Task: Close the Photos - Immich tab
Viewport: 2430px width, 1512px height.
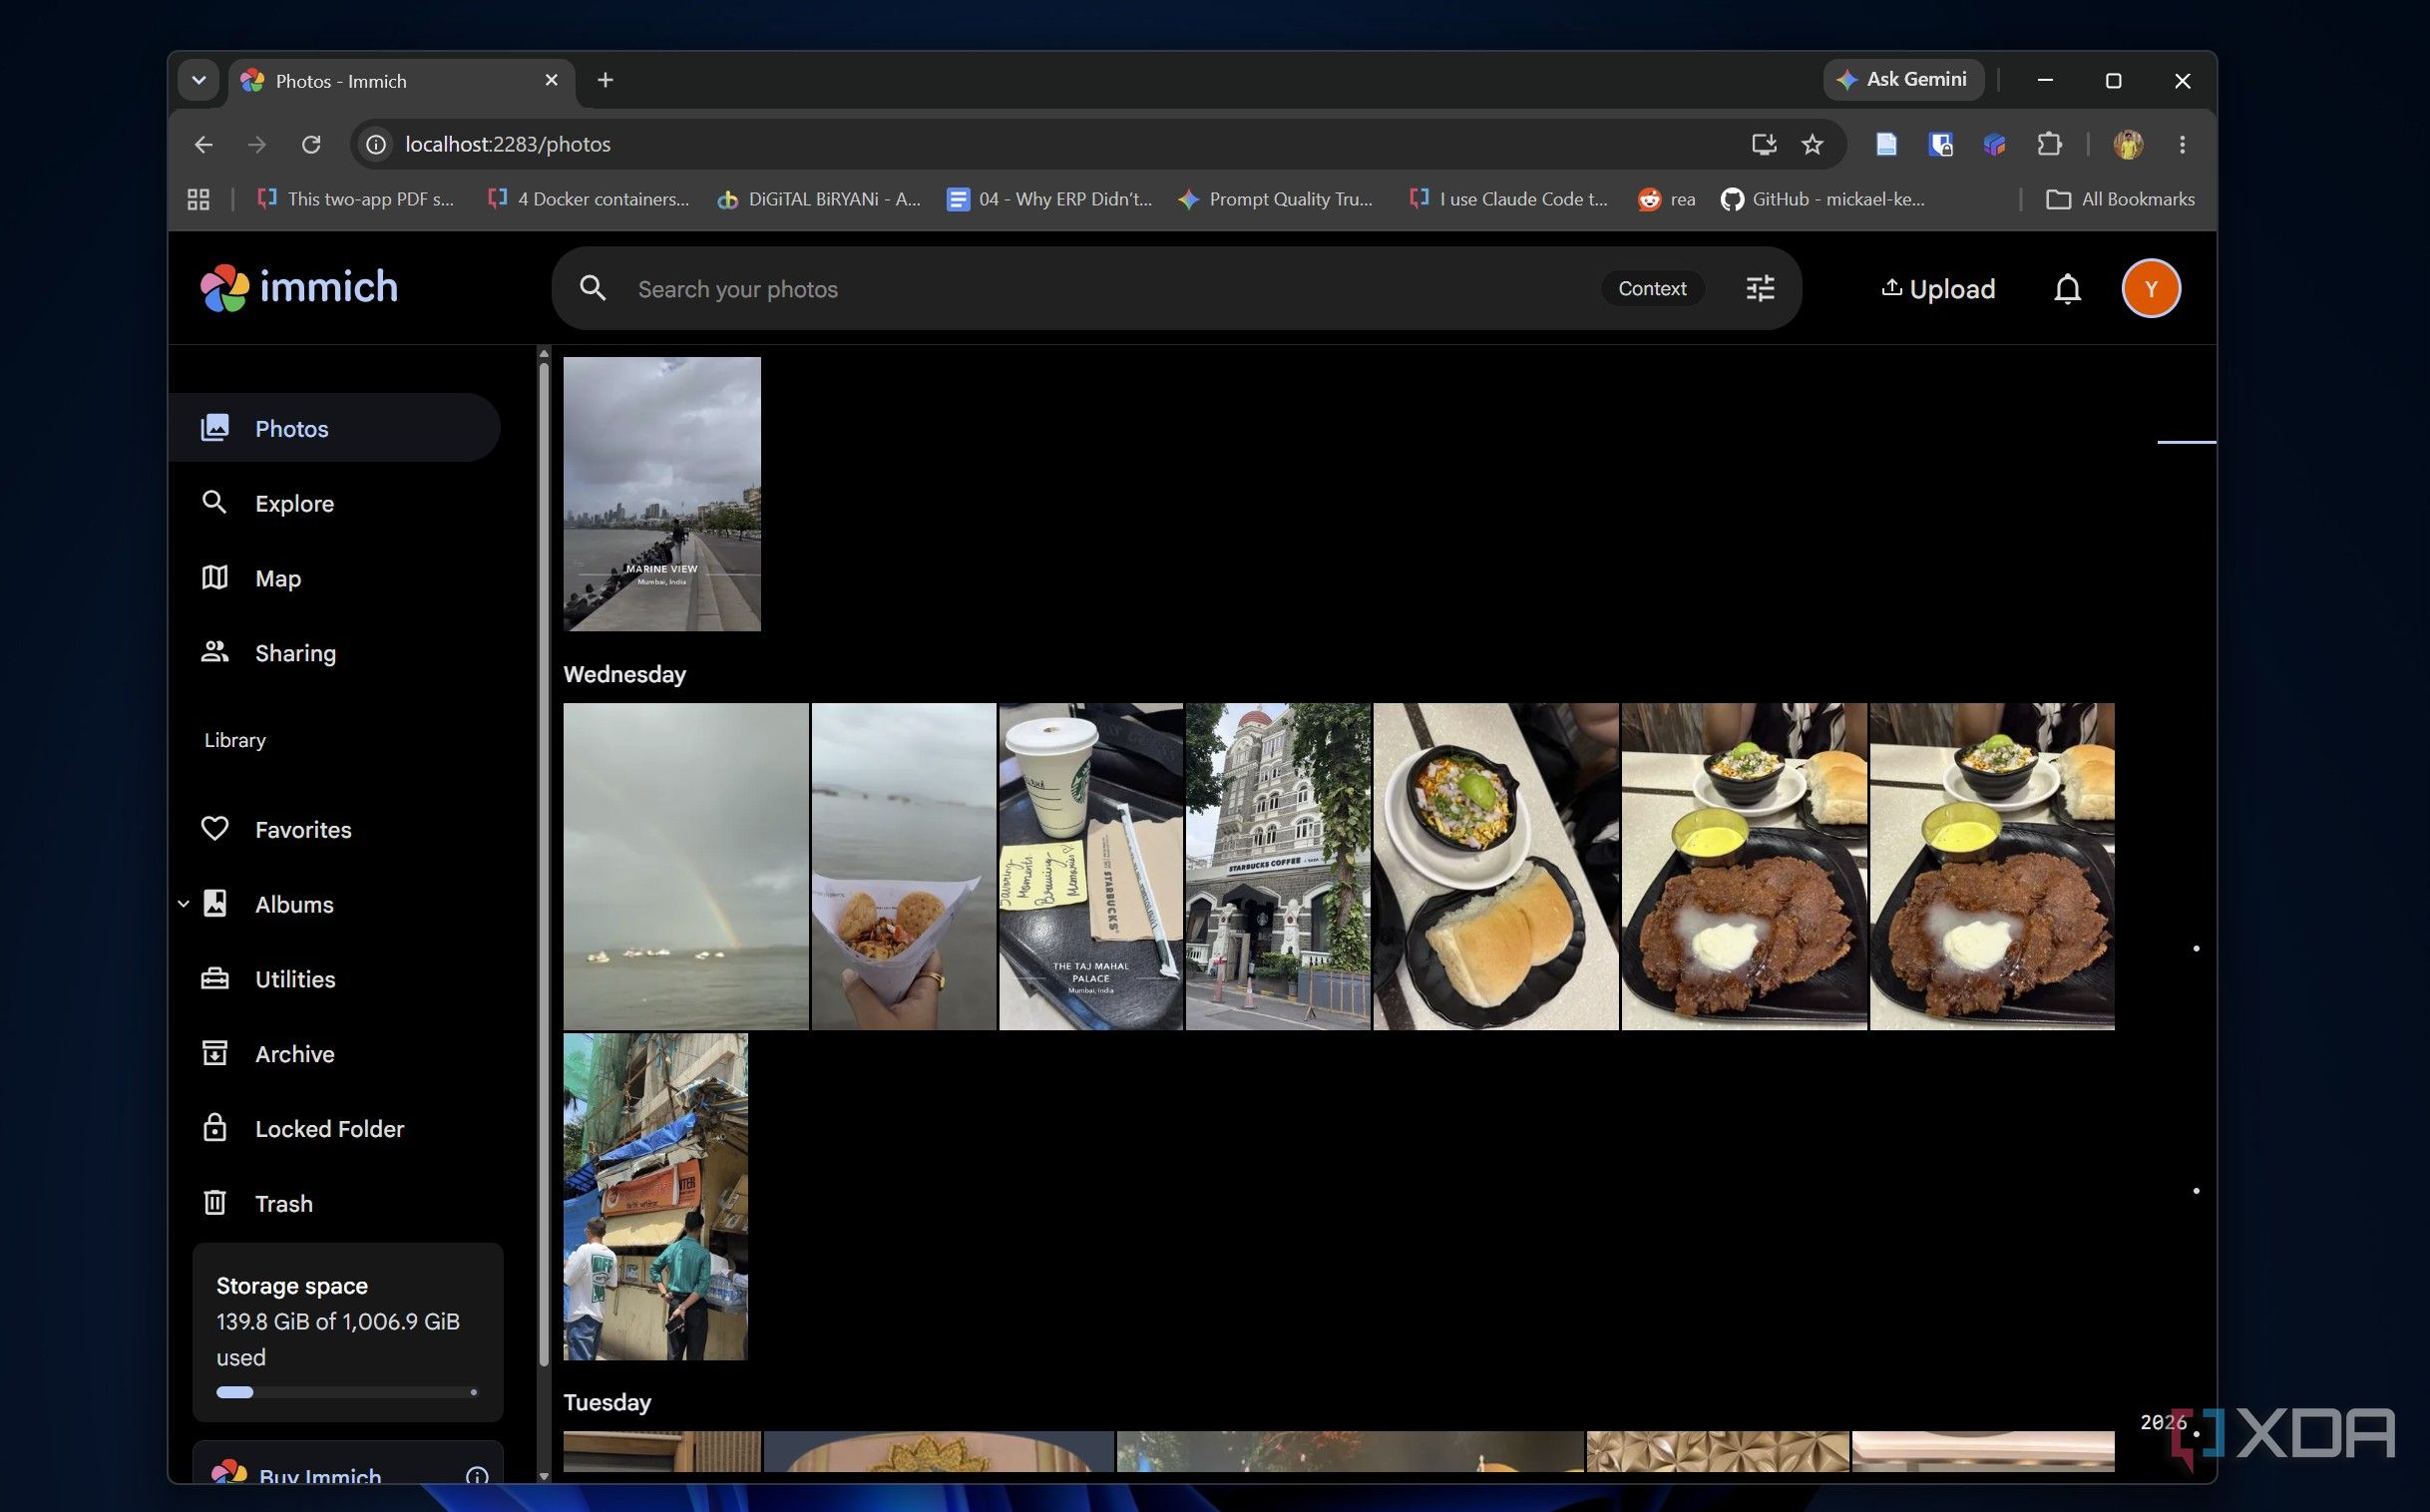Action: [x=551, y=80]
